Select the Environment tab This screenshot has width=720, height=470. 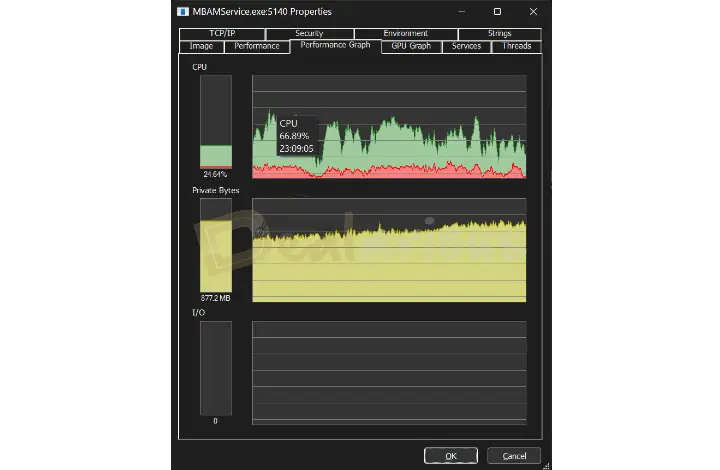coord(405,34)
